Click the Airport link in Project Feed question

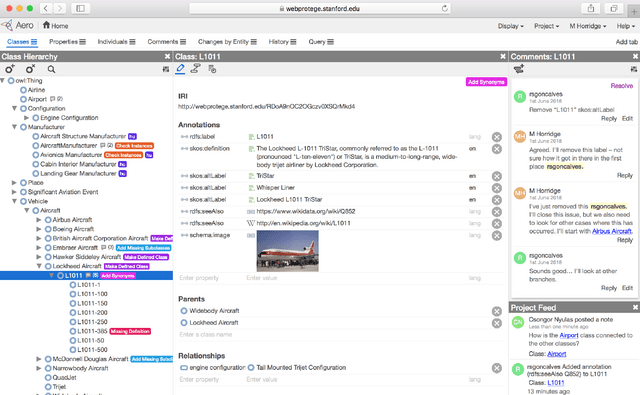point(569,335)
